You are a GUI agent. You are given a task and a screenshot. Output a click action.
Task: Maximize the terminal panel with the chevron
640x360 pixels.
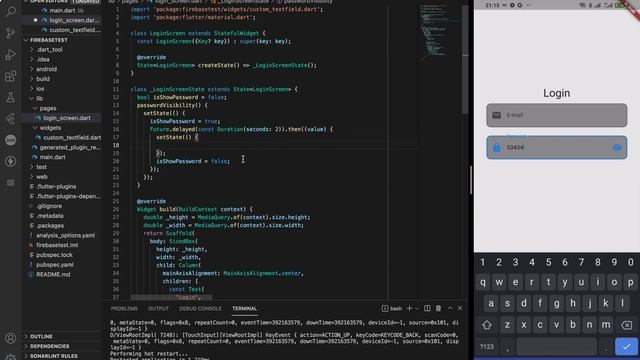click(x=450, y=308)
